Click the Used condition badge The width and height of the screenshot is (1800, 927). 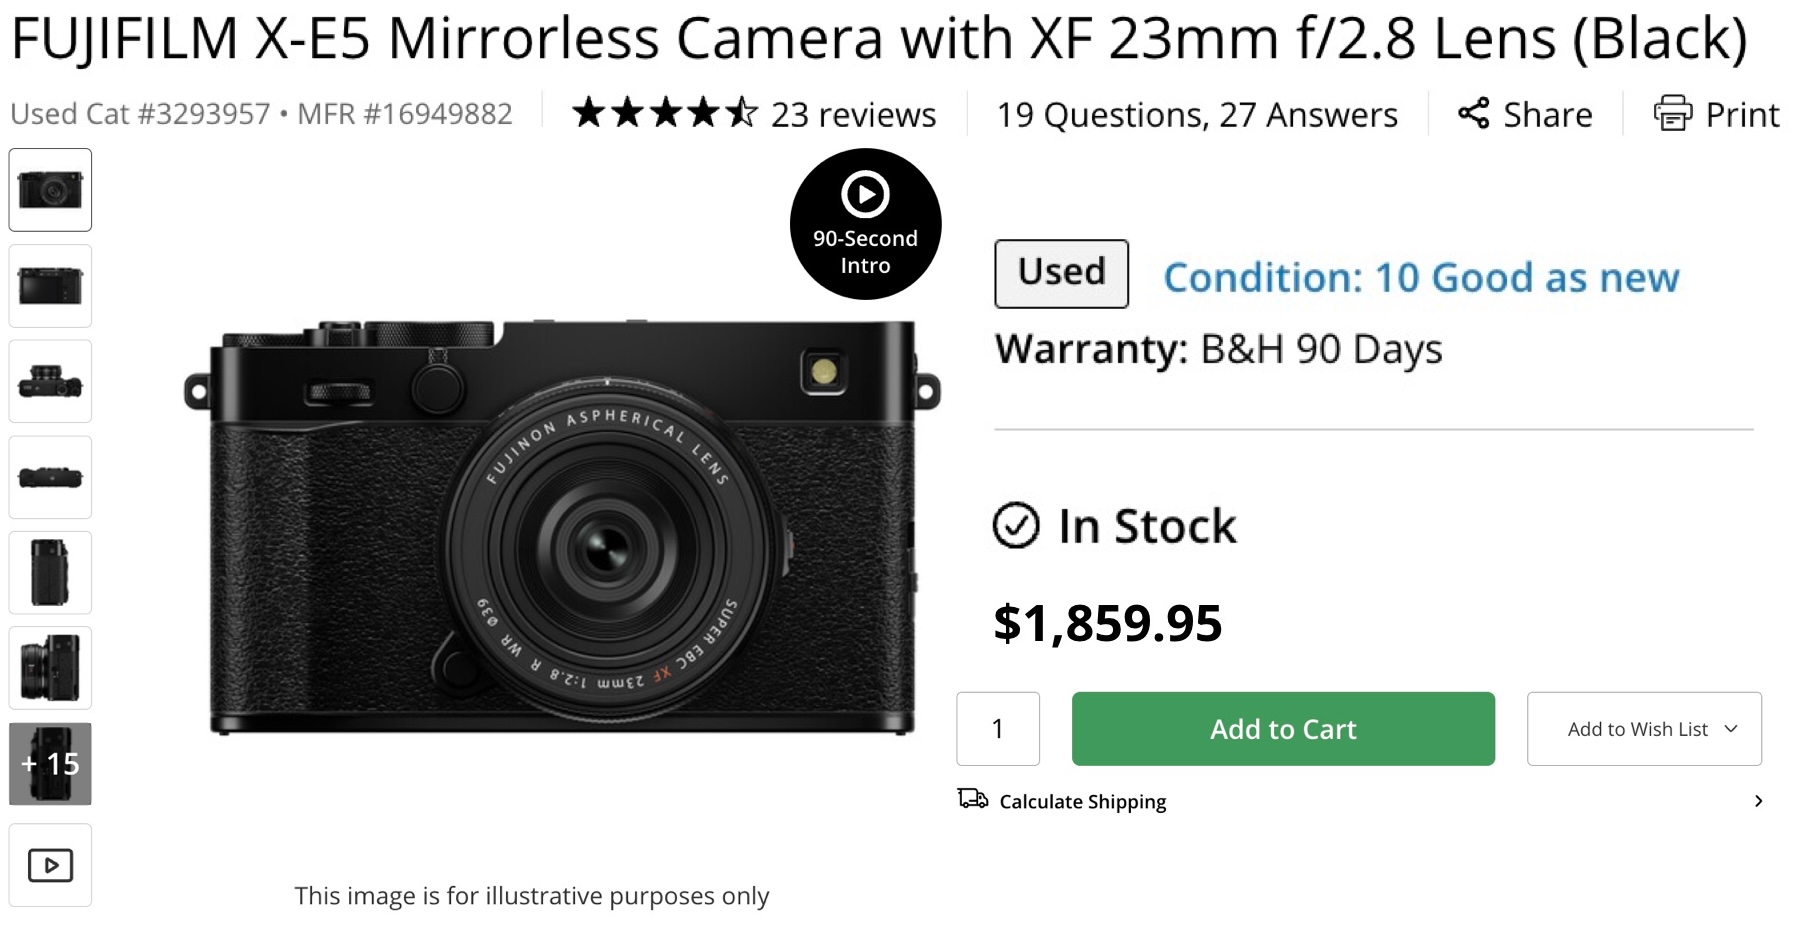(x=1060, y=273)
